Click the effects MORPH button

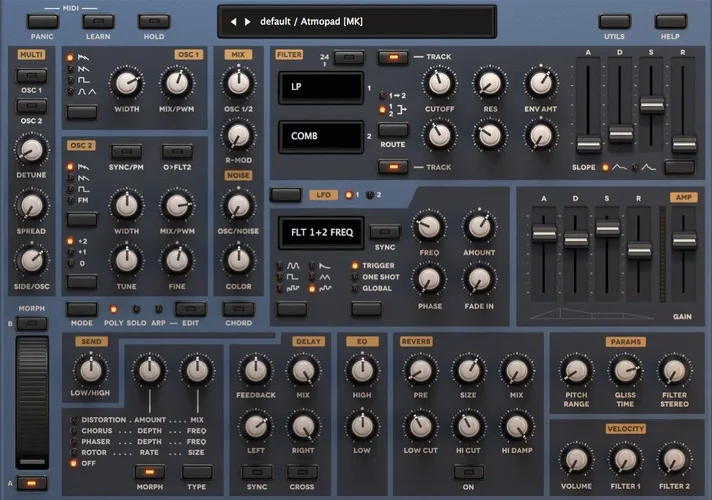pos(149,472)
